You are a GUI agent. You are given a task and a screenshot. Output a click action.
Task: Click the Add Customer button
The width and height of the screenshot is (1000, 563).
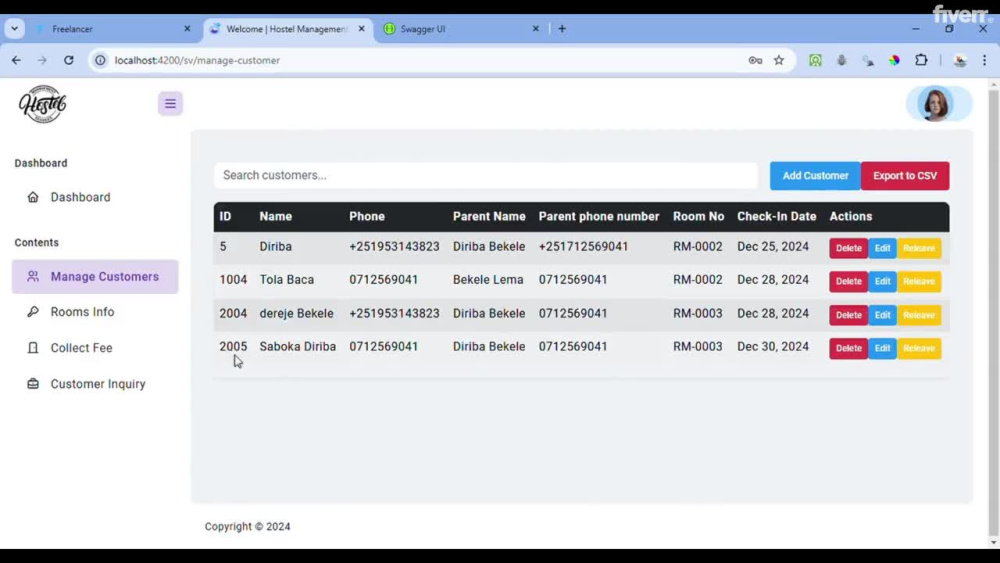[x=815, y=175]
